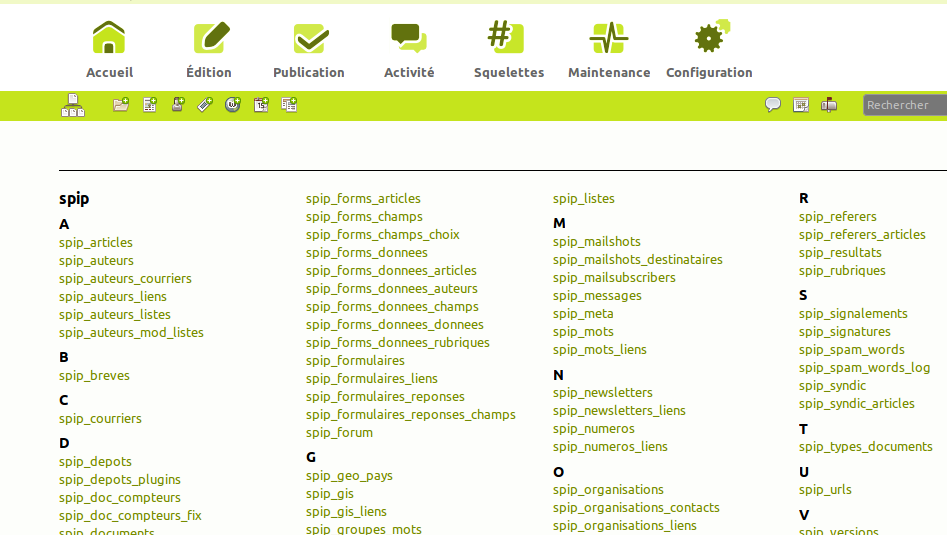Open the spip_listes table link
The width and height of the screenshot is (947, 535).
click(x=583, y=199)
